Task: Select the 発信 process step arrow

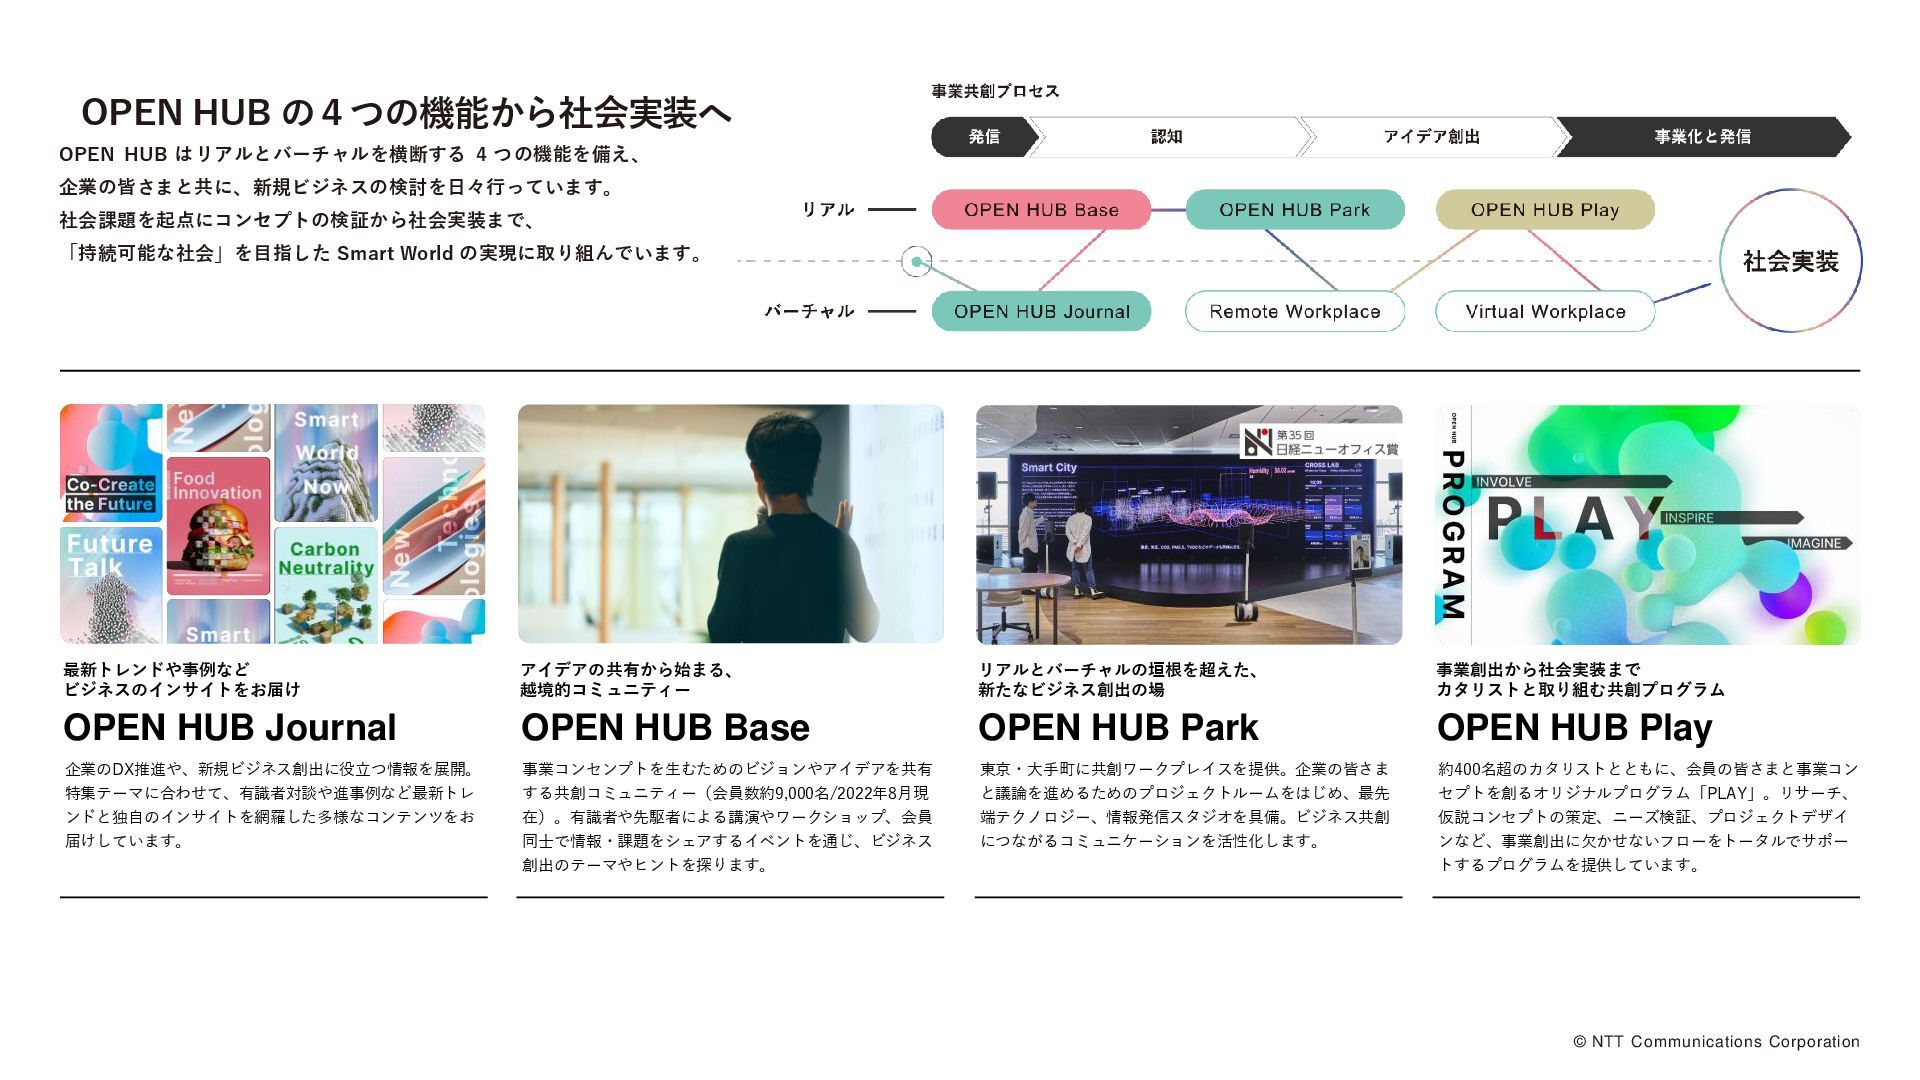Action: coord(983,137)
